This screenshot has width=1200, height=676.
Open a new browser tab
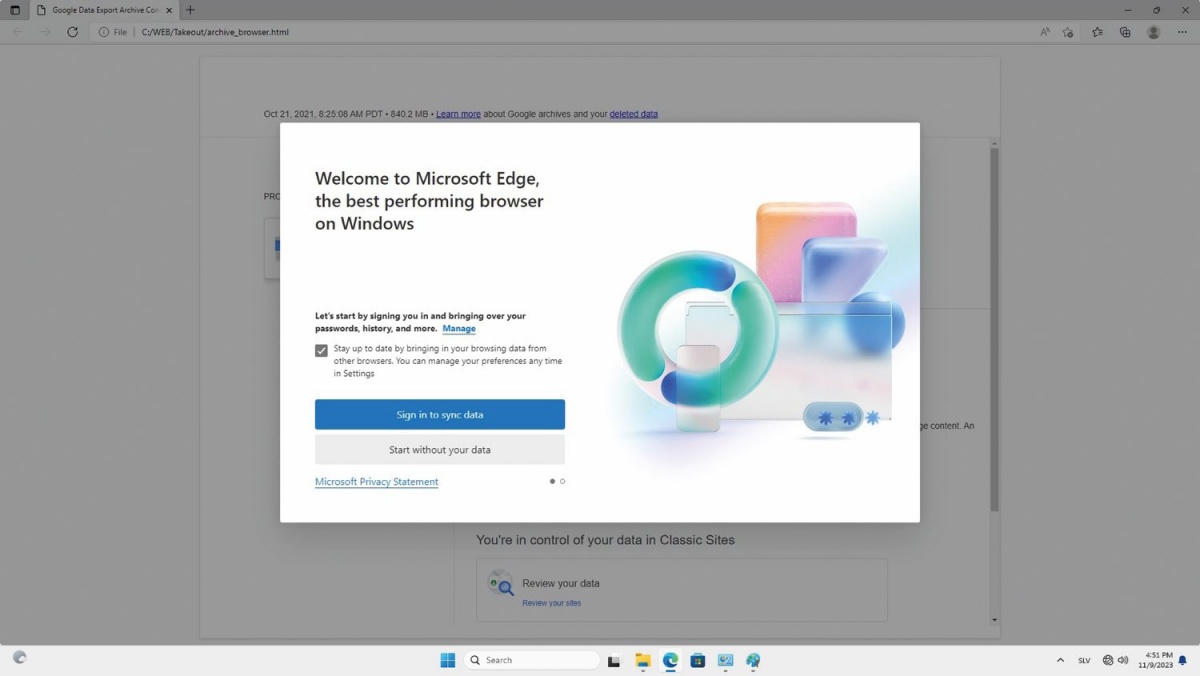coord(190,10)
